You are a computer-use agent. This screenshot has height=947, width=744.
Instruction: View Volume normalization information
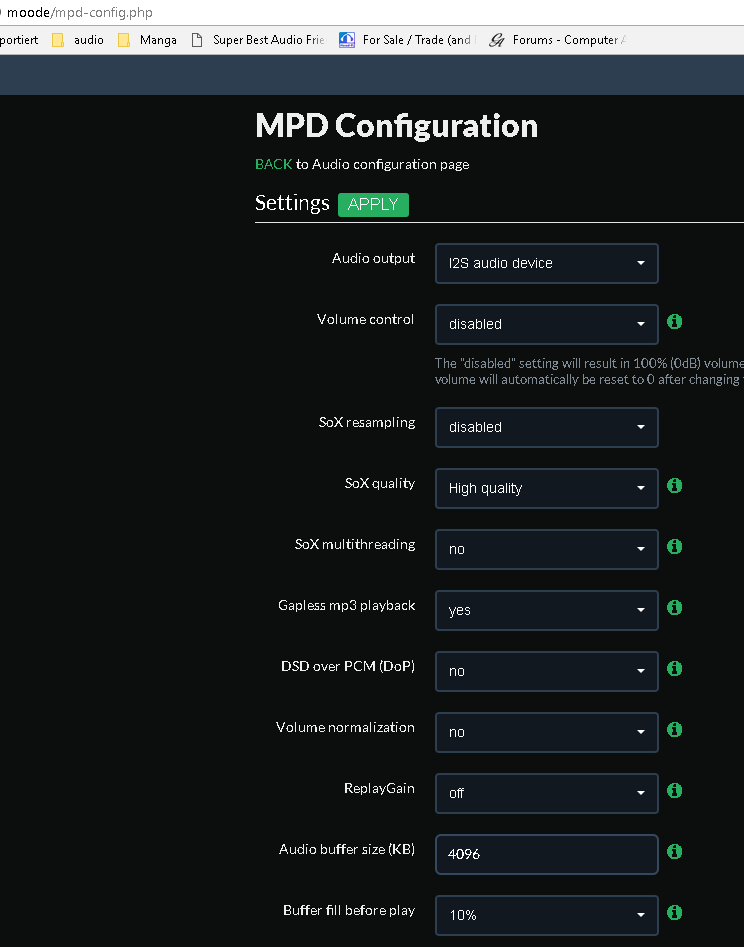pyautogui.click(x=674, y=729)
